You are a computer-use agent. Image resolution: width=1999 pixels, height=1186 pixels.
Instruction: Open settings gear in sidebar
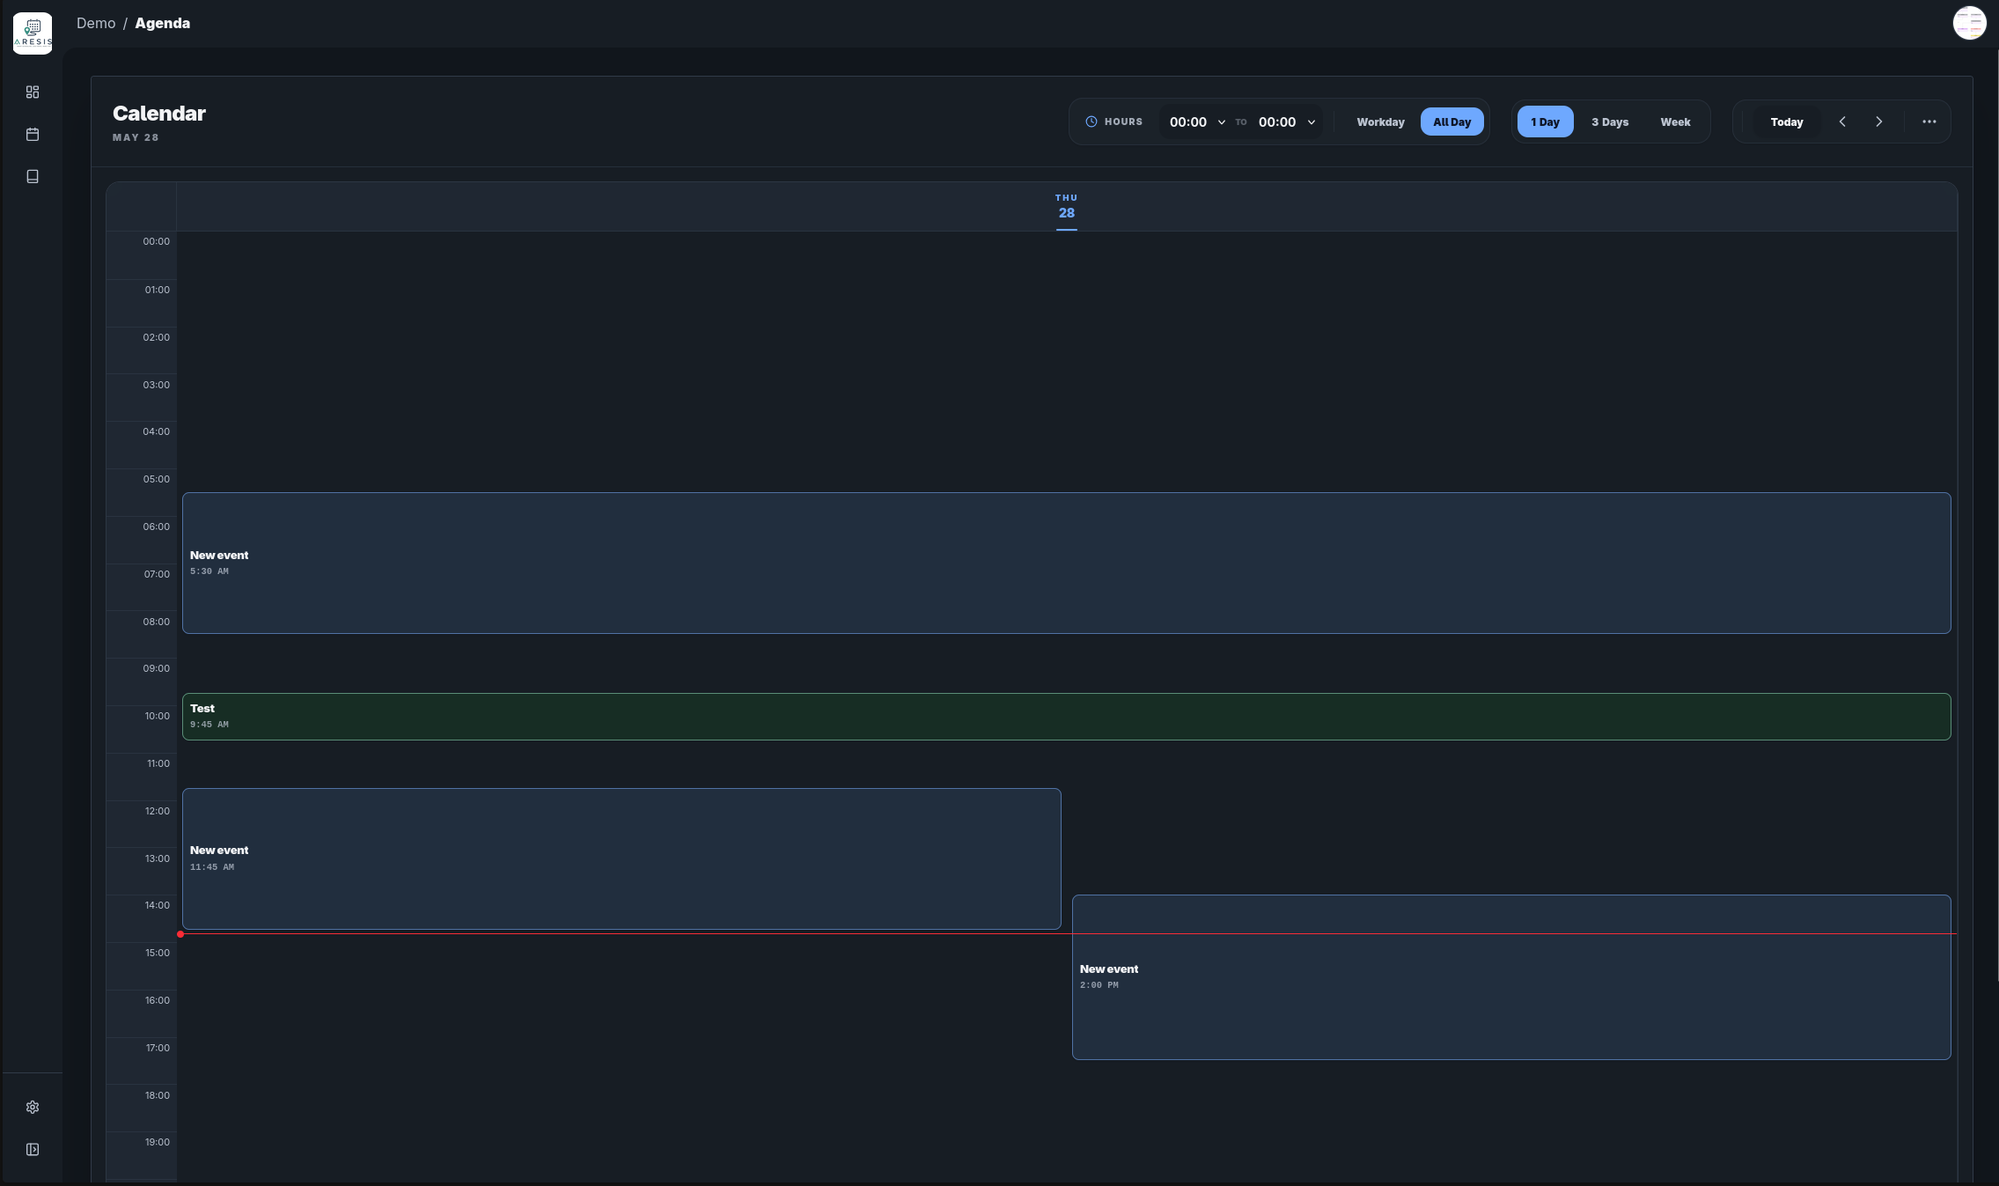tap(32, 1107)
